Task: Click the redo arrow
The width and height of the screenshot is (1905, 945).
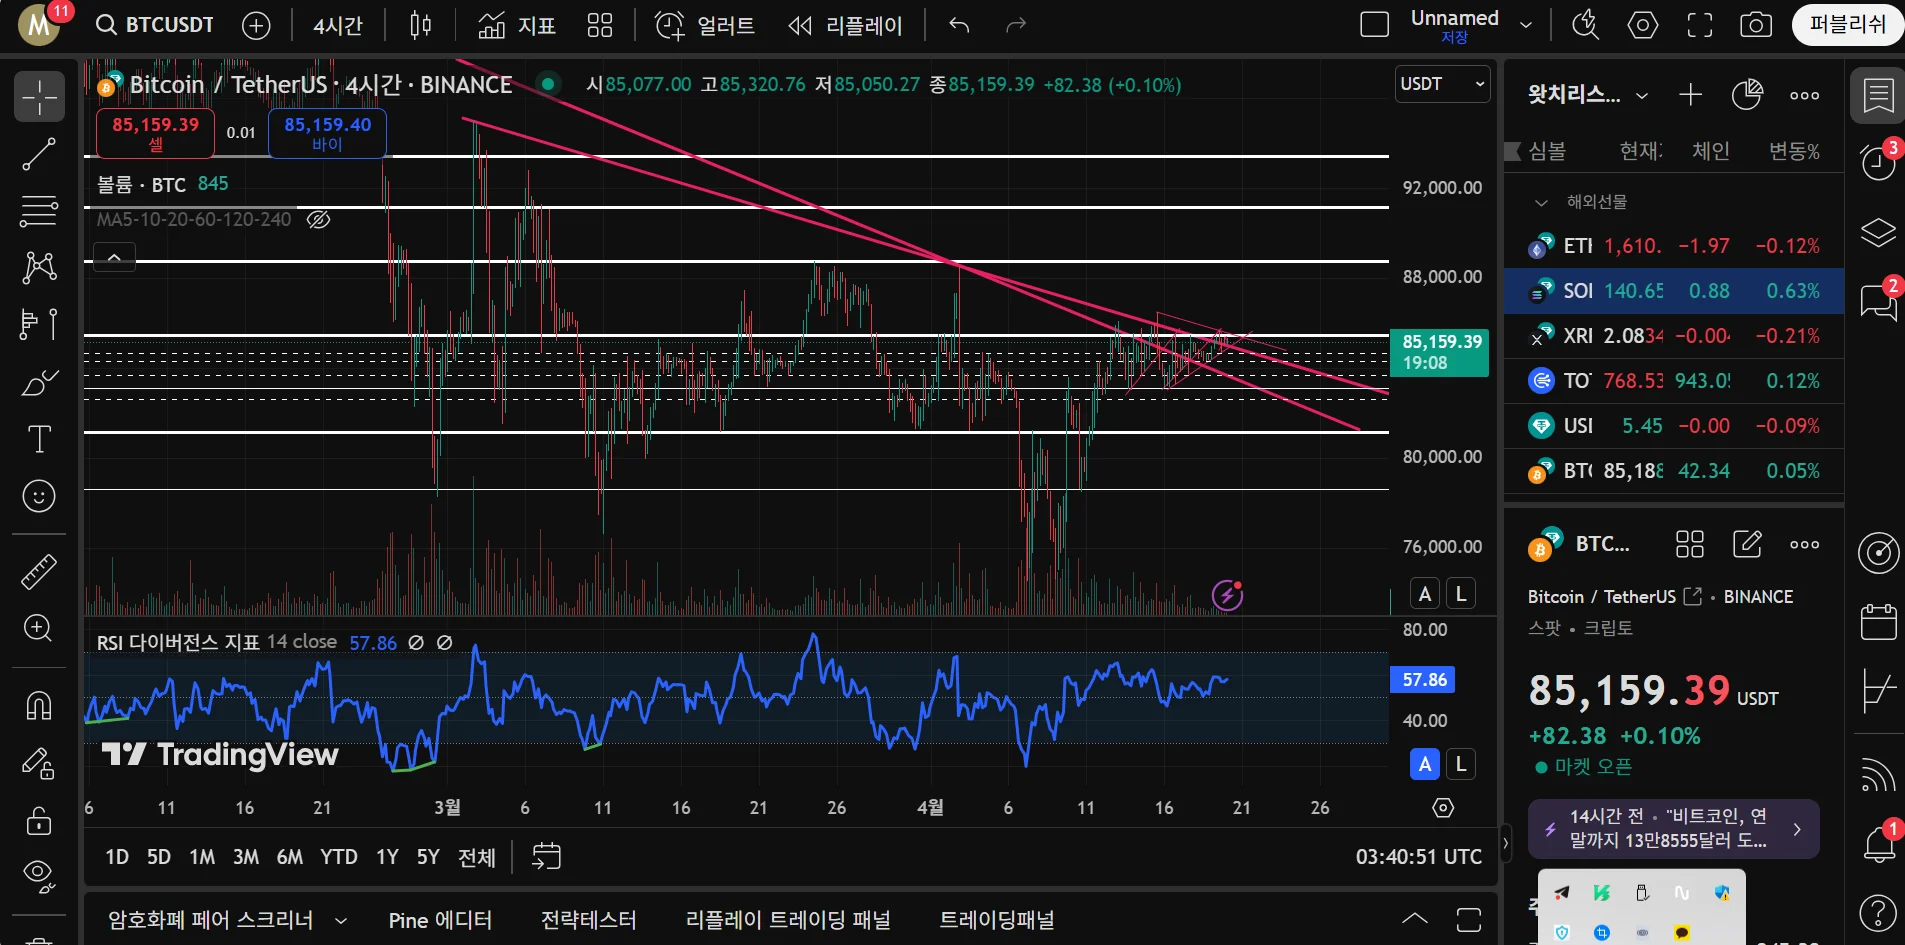Action: click(1016, 25)
